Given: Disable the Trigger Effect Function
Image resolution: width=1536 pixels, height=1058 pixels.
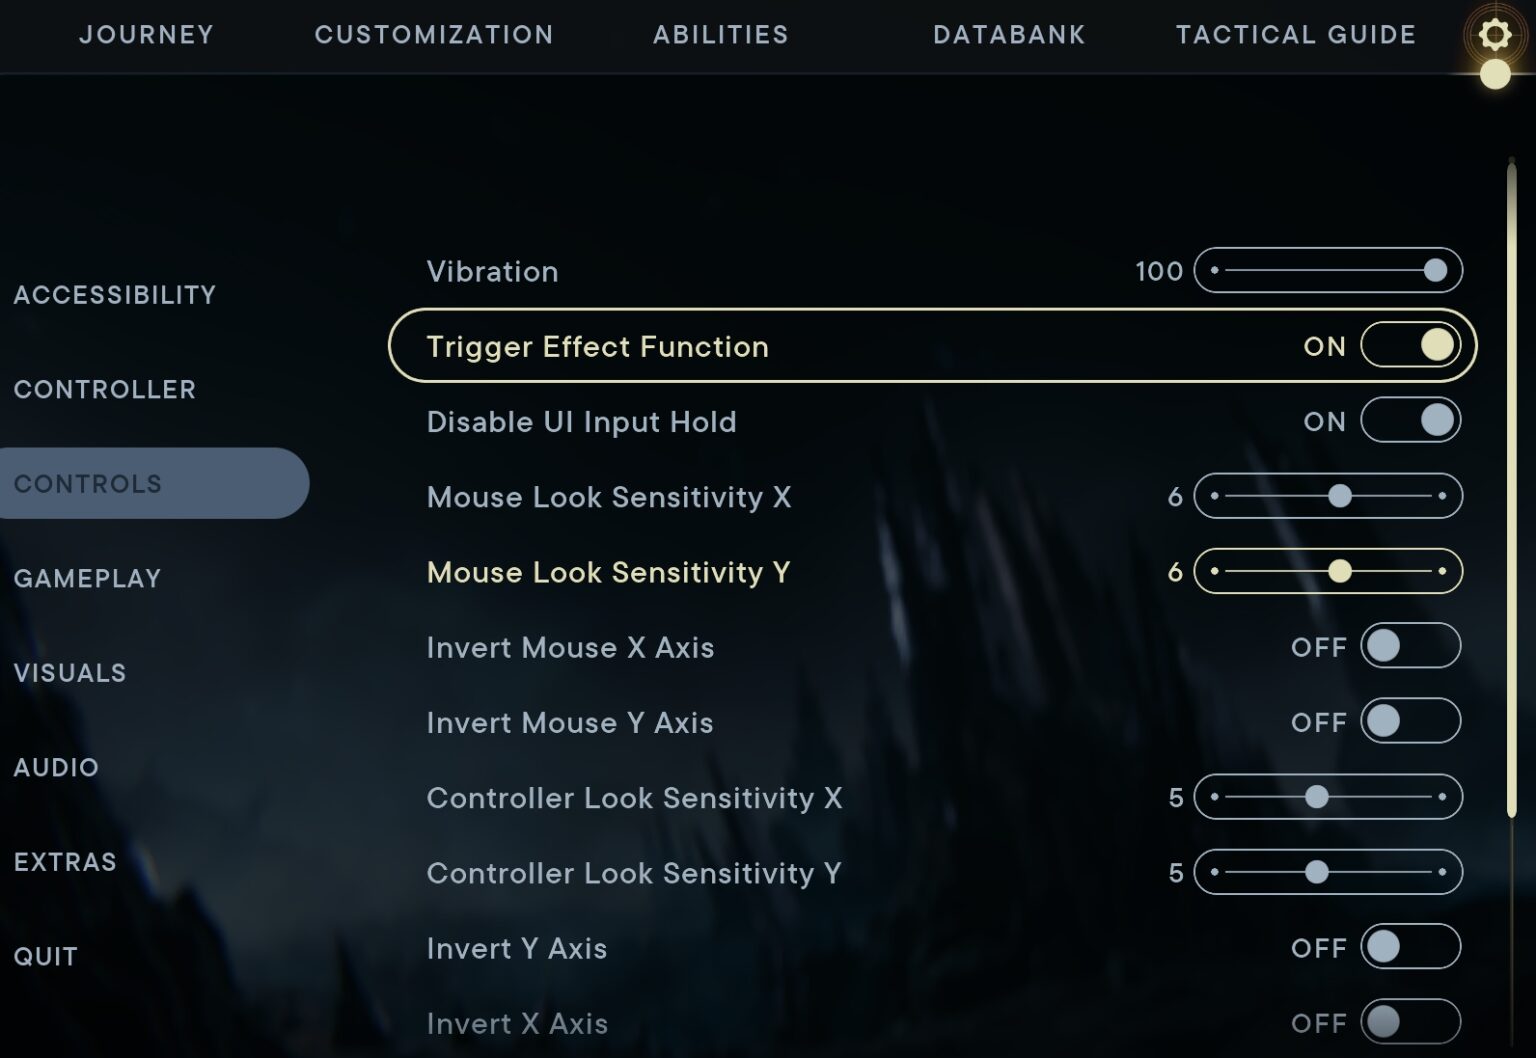Looking at the screenshot, I should click(x=1410, y=346).
